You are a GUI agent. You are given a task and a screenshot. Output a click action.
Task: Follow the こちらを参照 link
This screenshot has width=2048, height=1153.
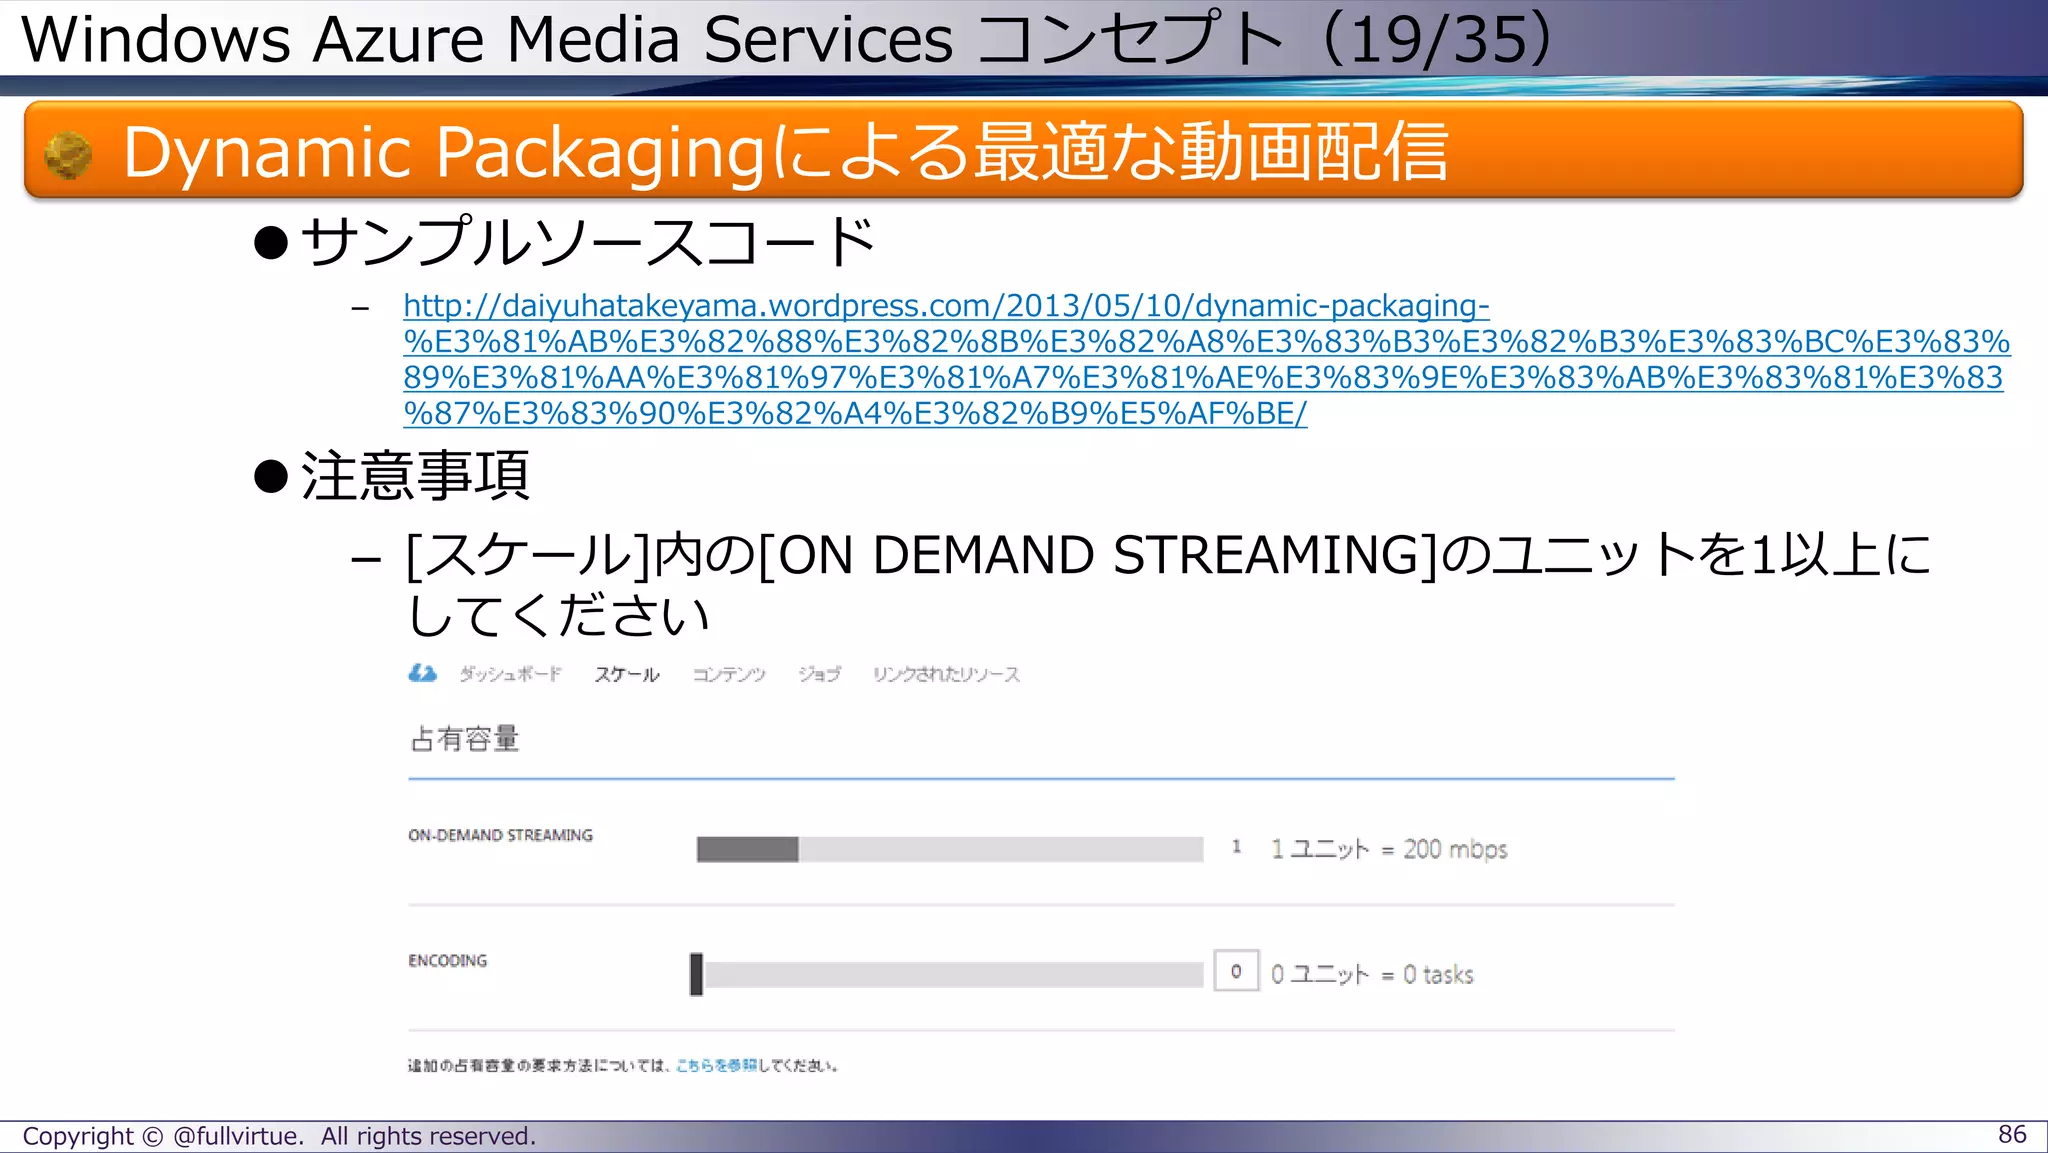[x=716, y=1066]
